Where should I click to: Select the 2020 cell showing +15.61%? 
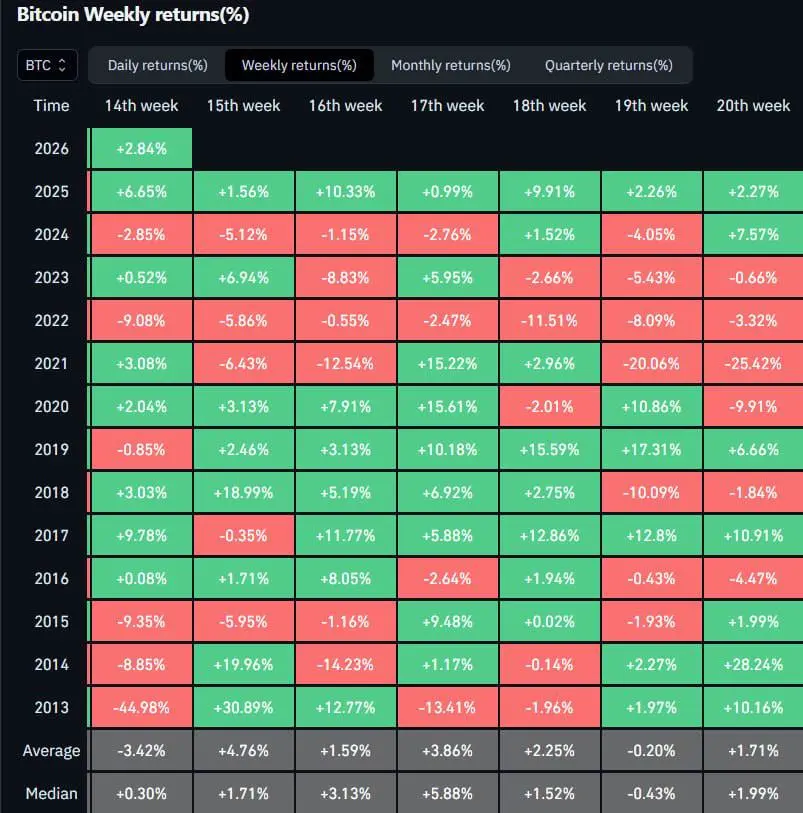[447, 406]
